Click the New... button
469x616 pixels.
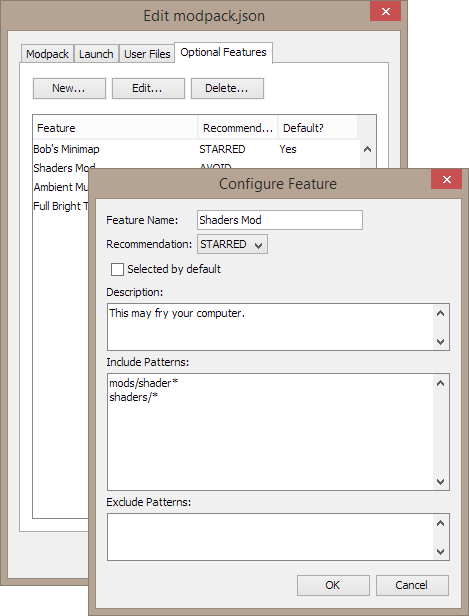69,88
